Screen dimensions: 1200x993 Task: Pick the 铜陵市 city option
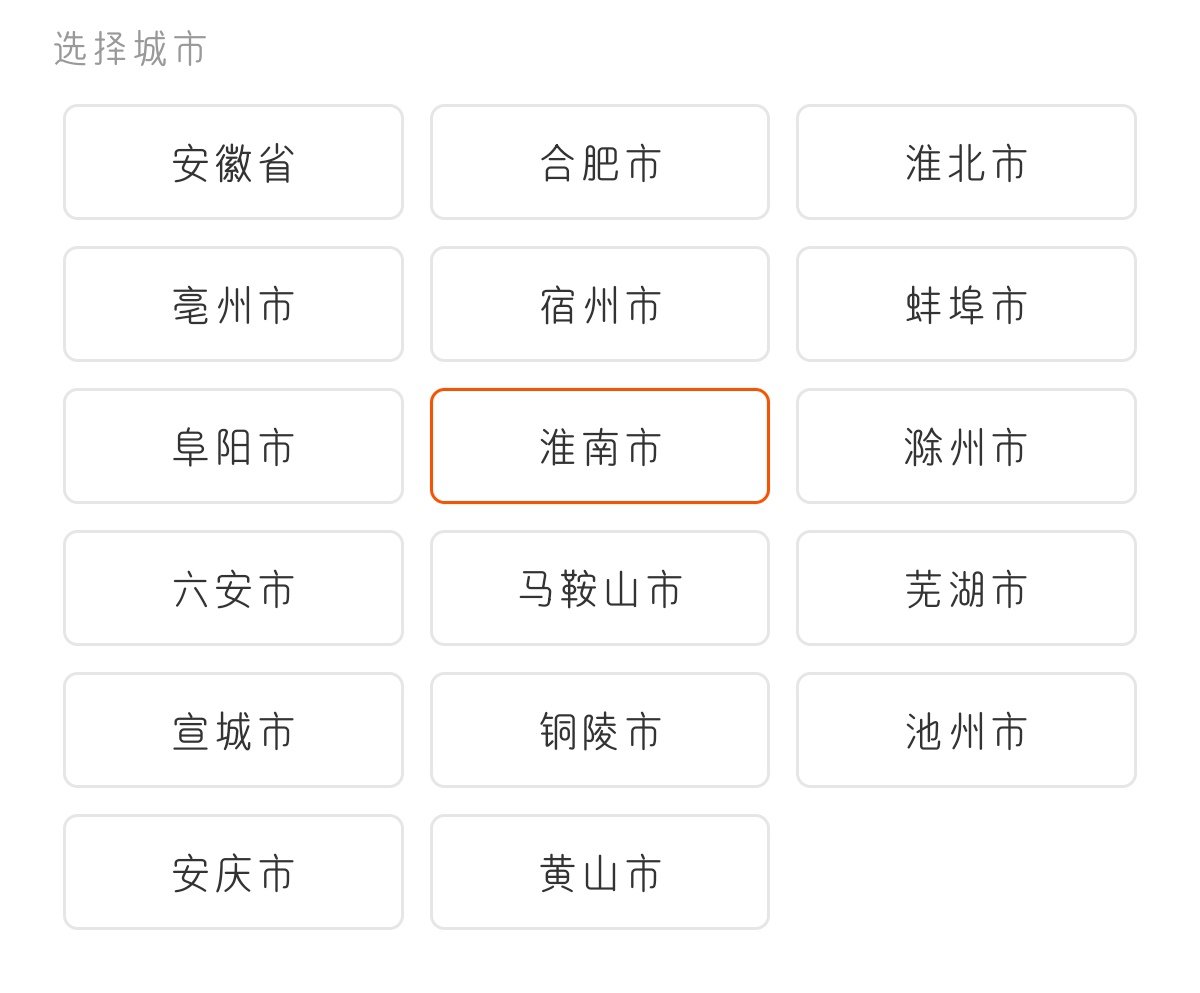point(600,730)
